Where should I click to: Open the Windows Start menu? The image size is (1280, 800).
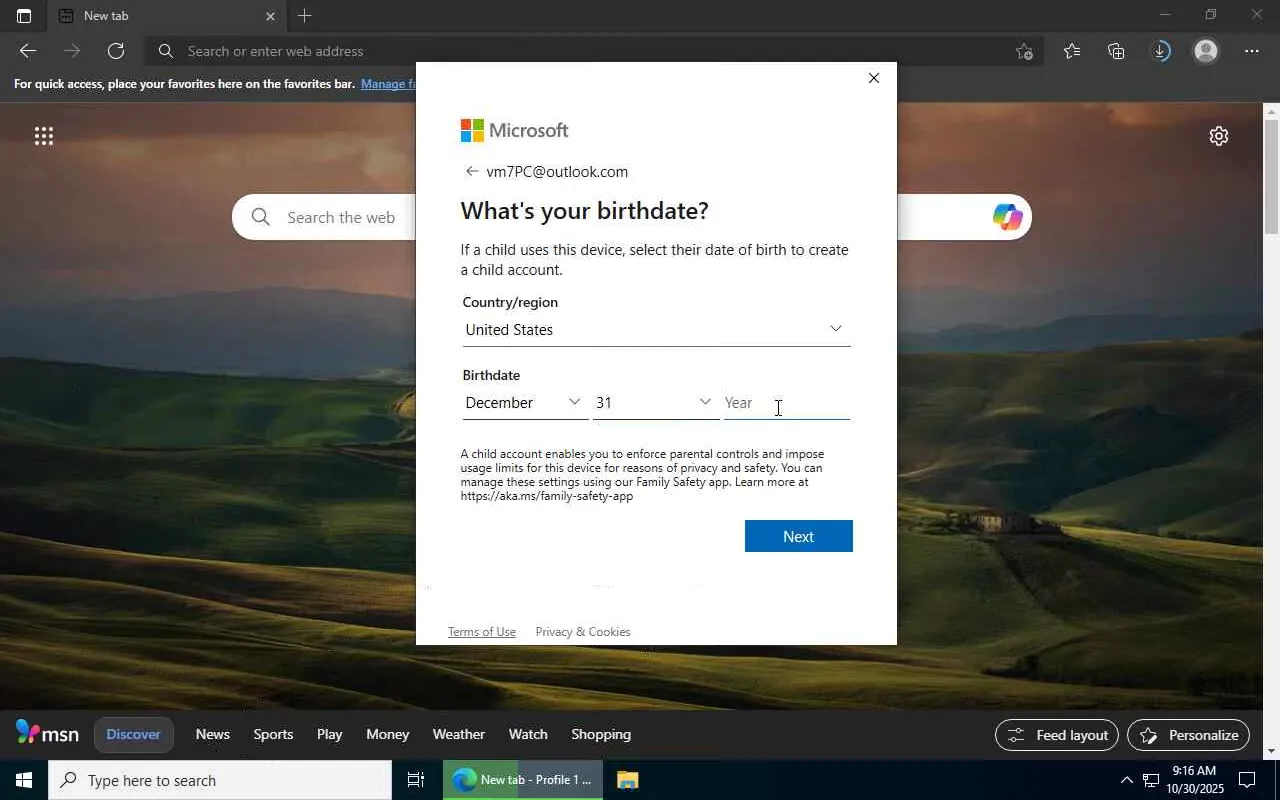tap(24, 780)
